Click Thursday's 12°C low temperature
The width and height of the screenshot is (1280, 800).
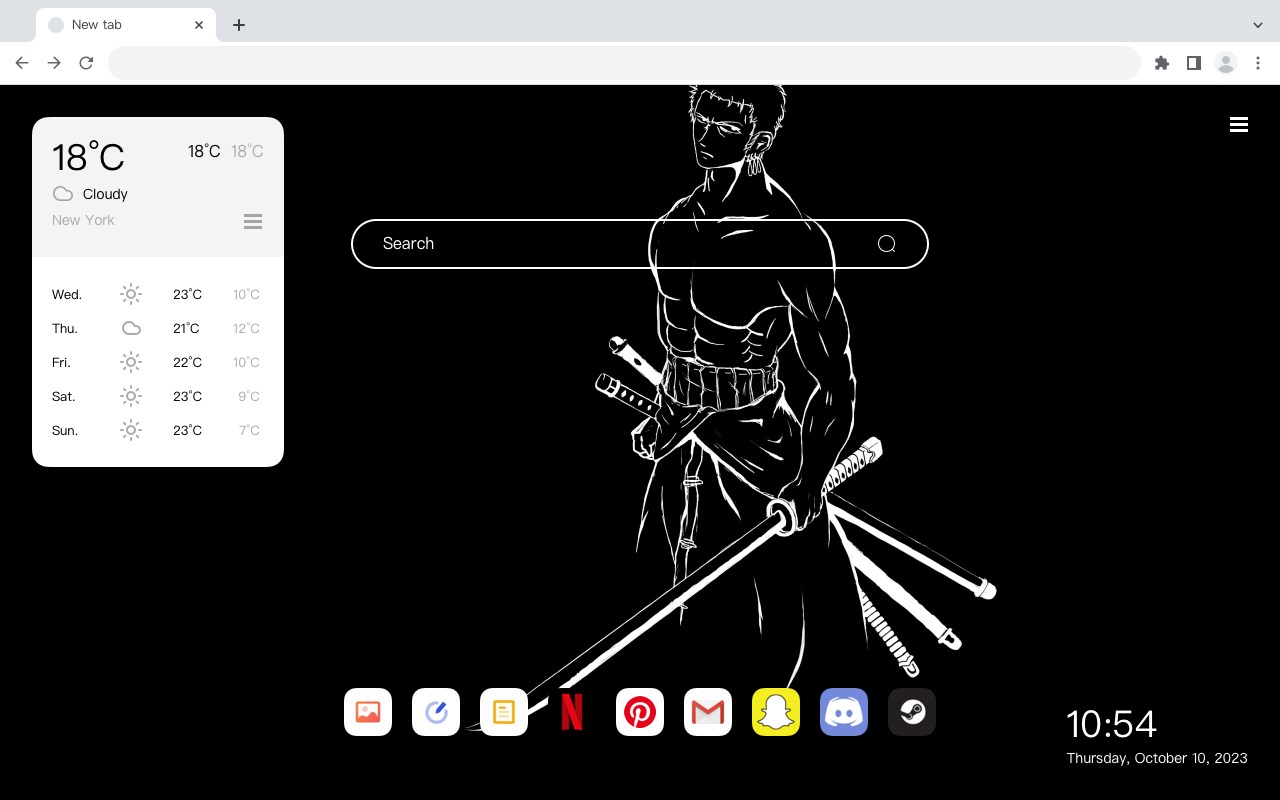coord(246,328)
